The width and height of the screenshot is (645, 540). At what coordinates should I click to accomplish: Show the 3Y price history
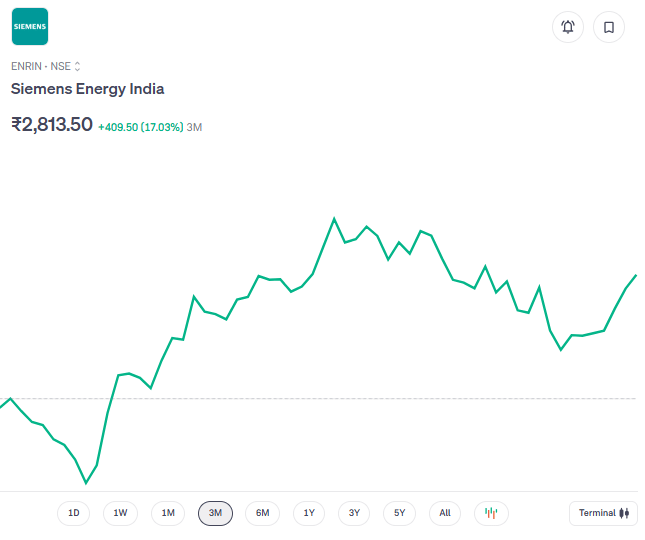354,513
